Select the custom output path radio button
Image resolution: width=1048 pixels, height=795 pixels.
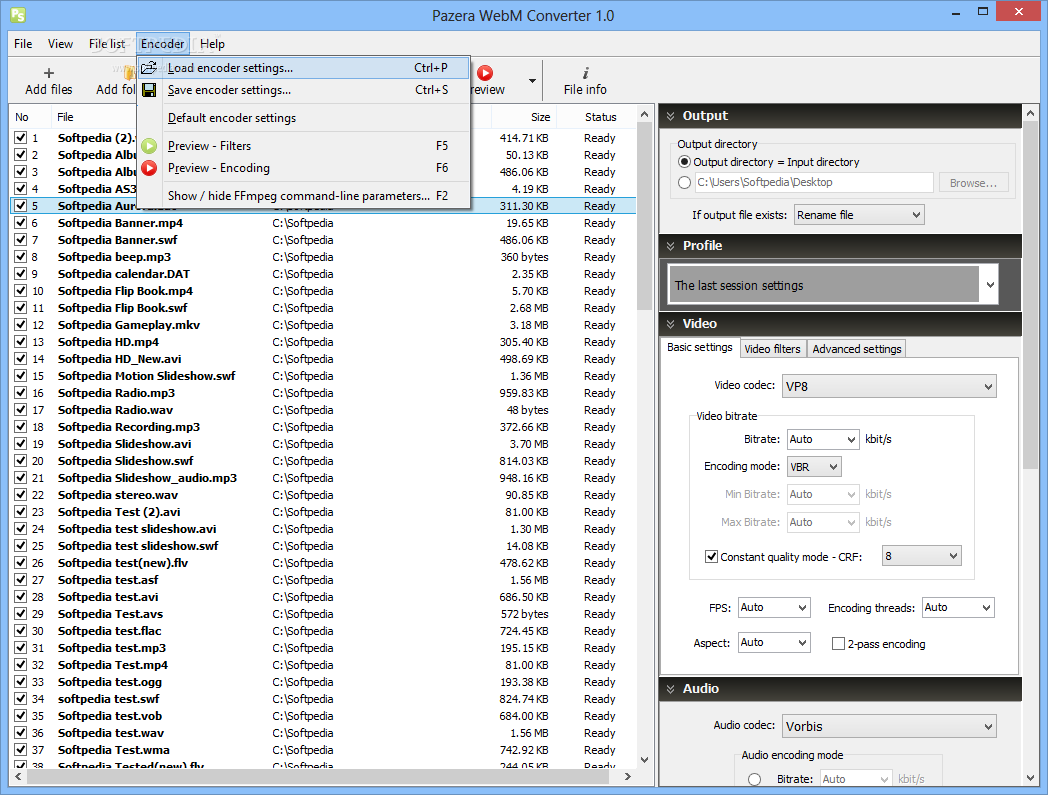684,183
